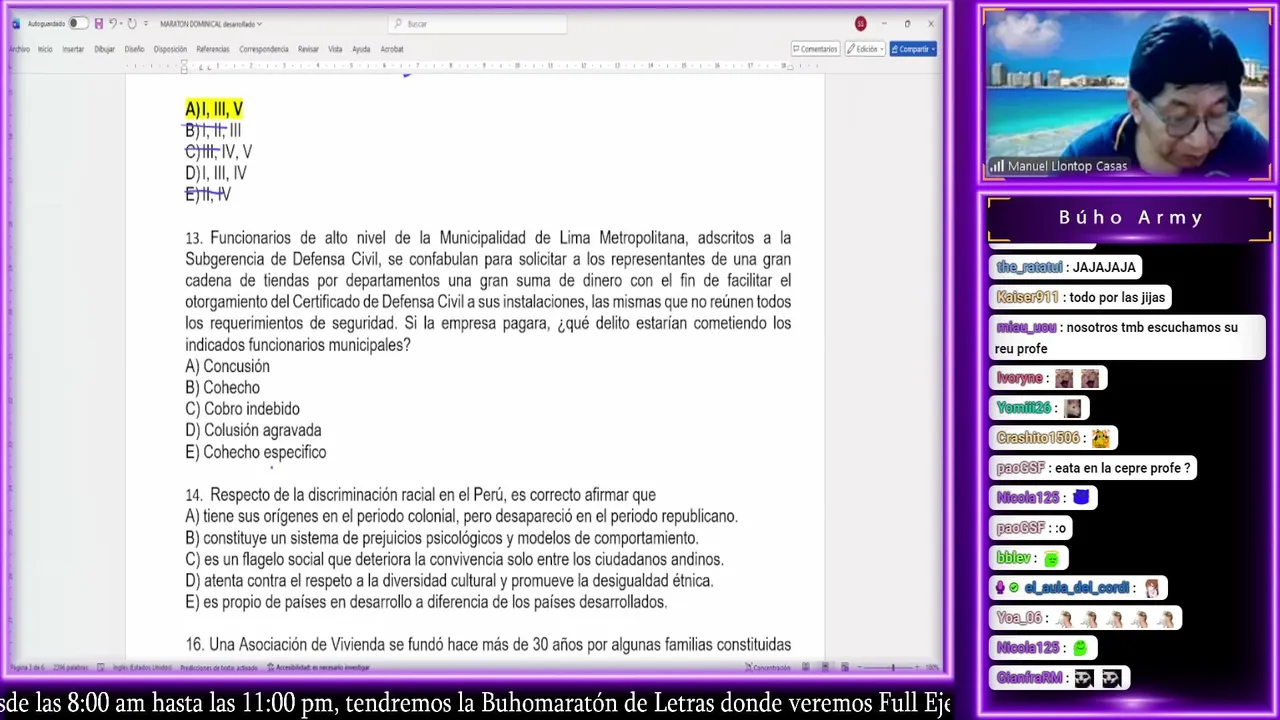Viewport: 1280px width, 720px height.
Task: Open the Ayuda tab
Action: [361, 49]
